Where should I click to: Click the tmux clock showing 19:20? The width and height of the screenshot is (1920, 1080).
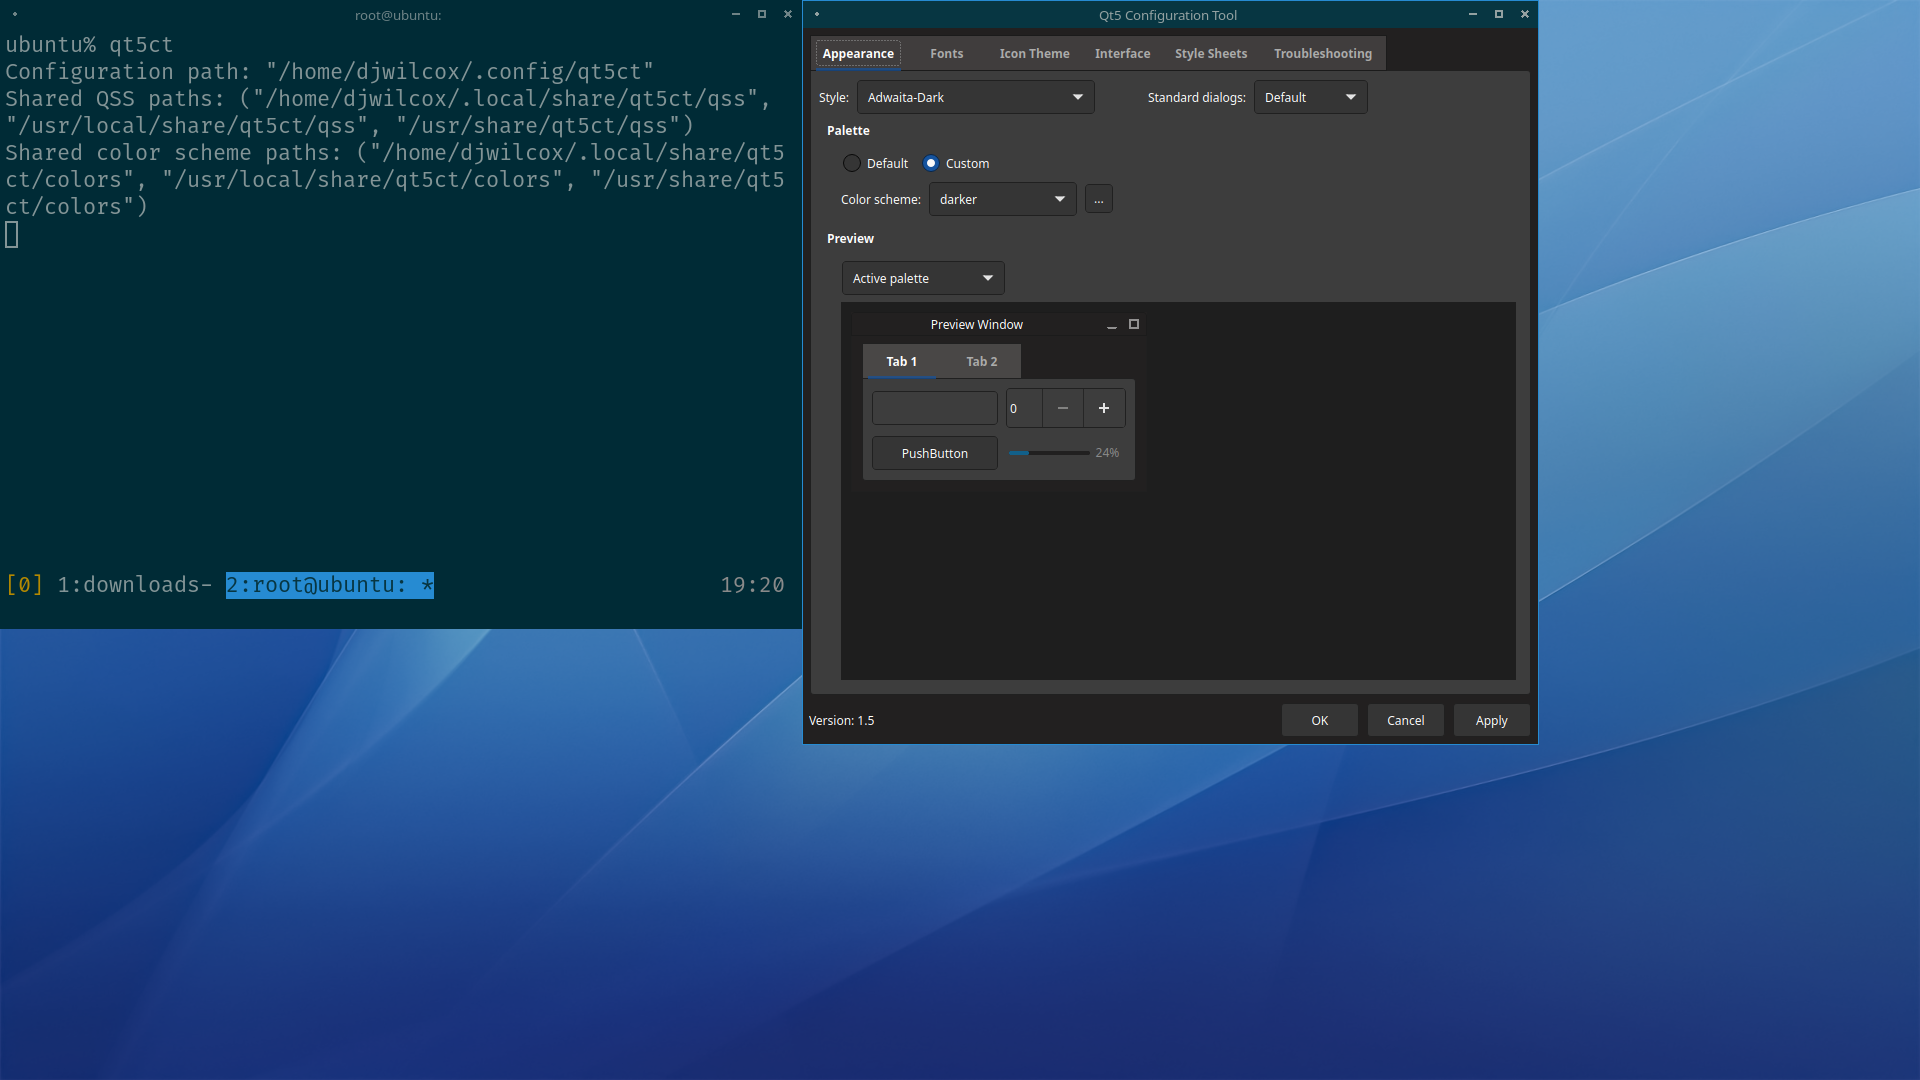point(752,585)
